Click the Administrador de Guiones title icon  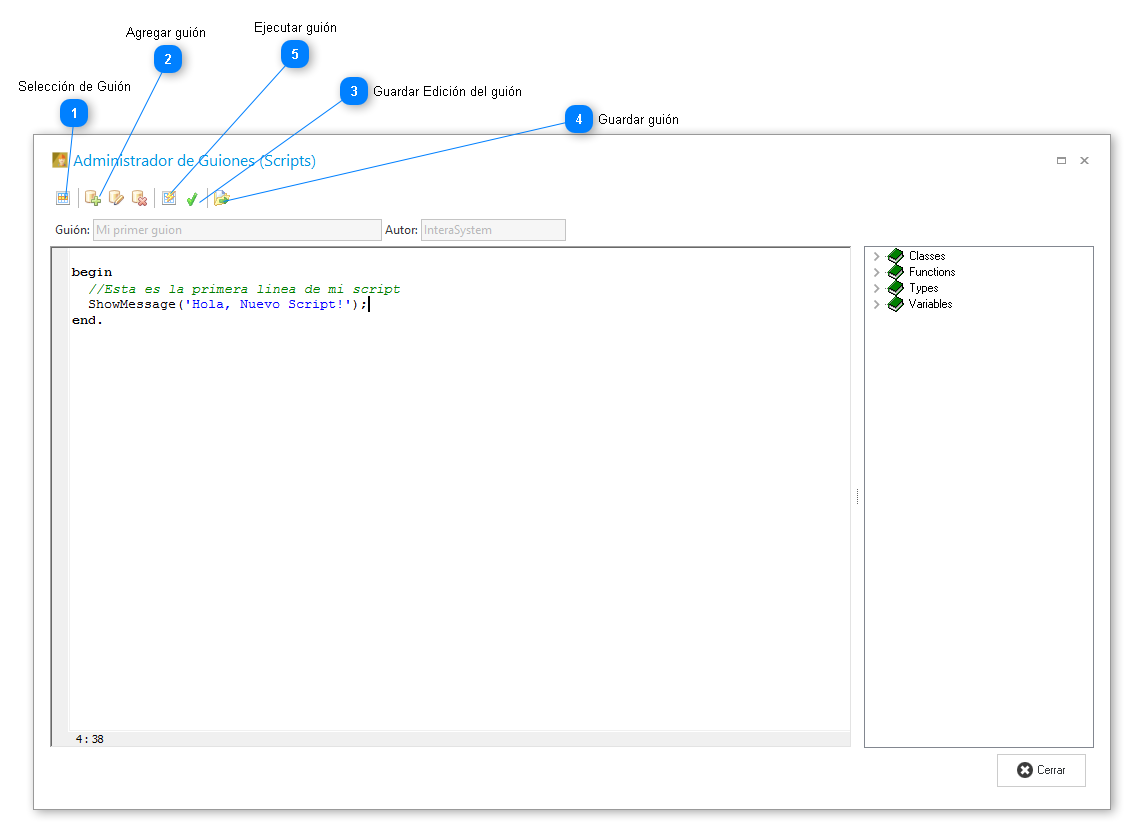point(60,160)
